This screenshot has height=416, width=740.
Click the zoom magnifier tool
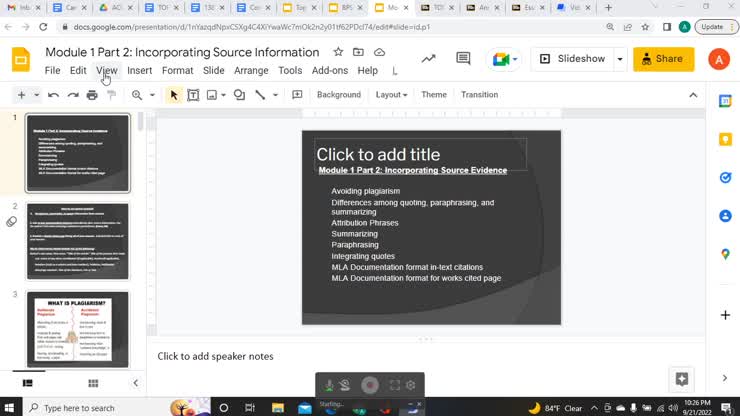[137, 95]
